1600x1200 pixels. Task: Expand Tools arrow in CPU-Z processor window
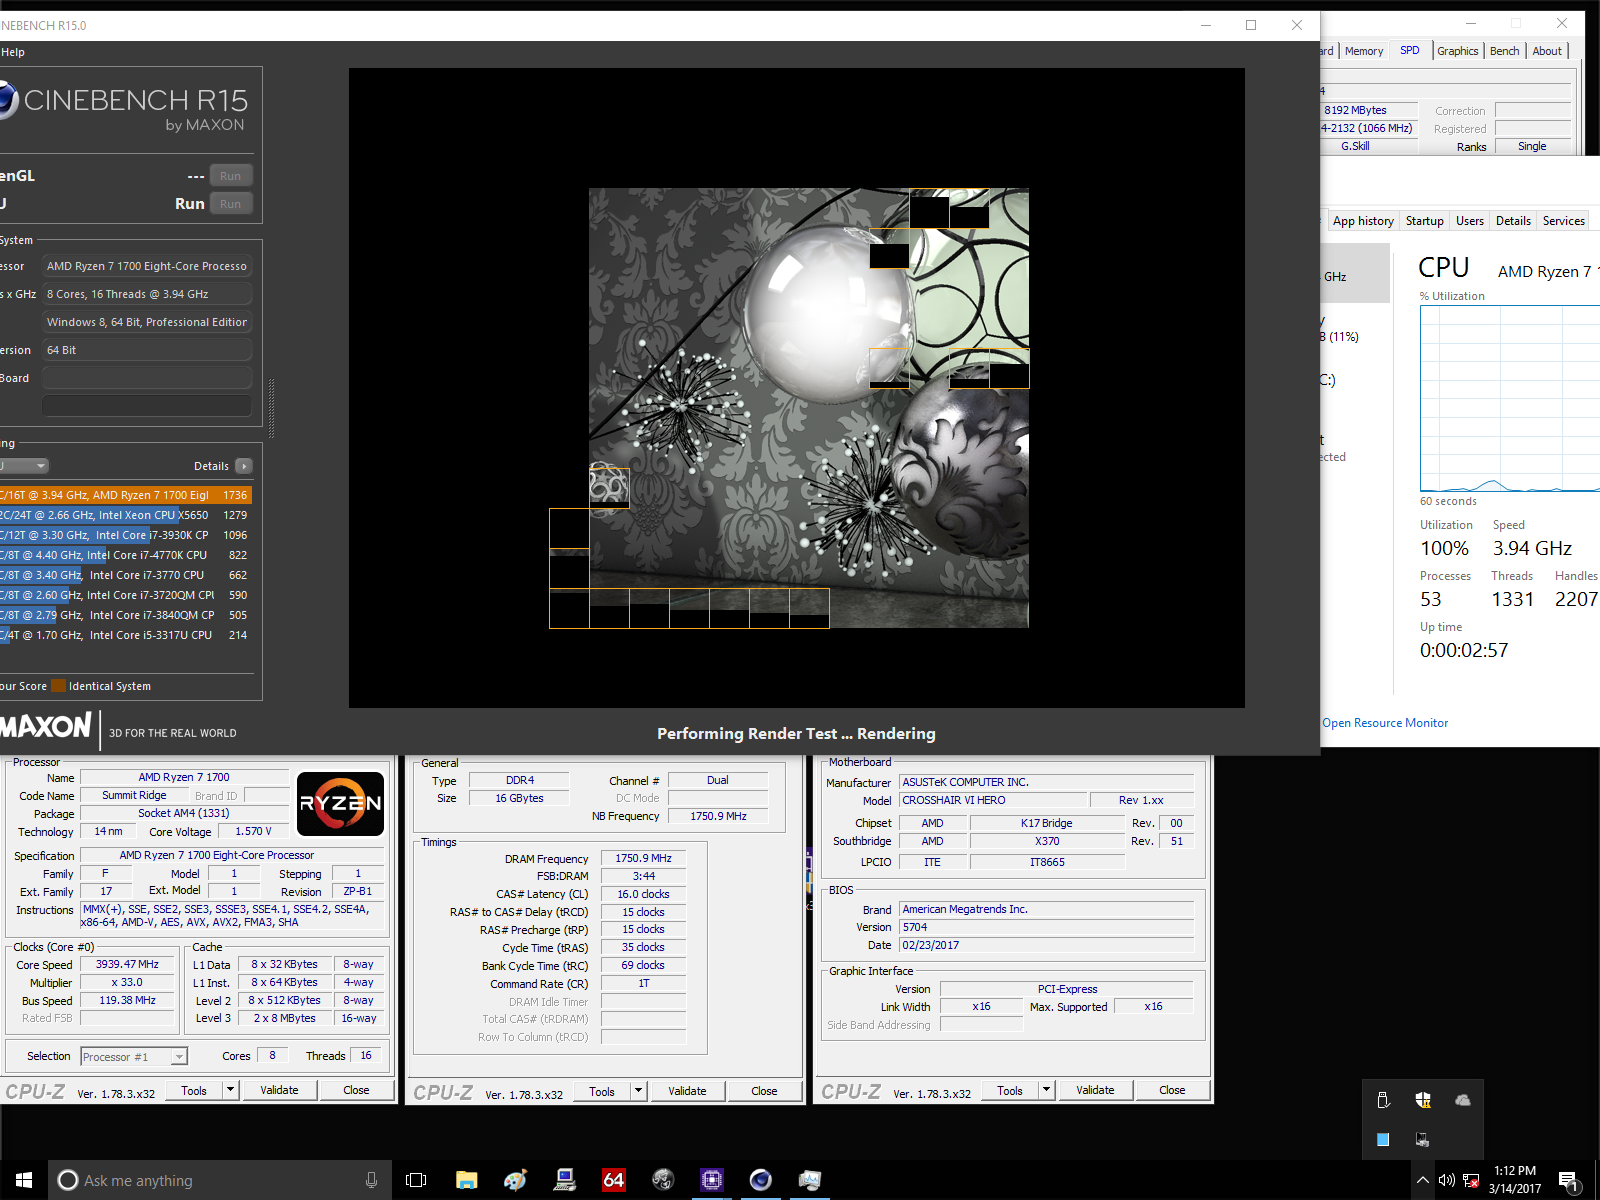(x=230, y=1090)
